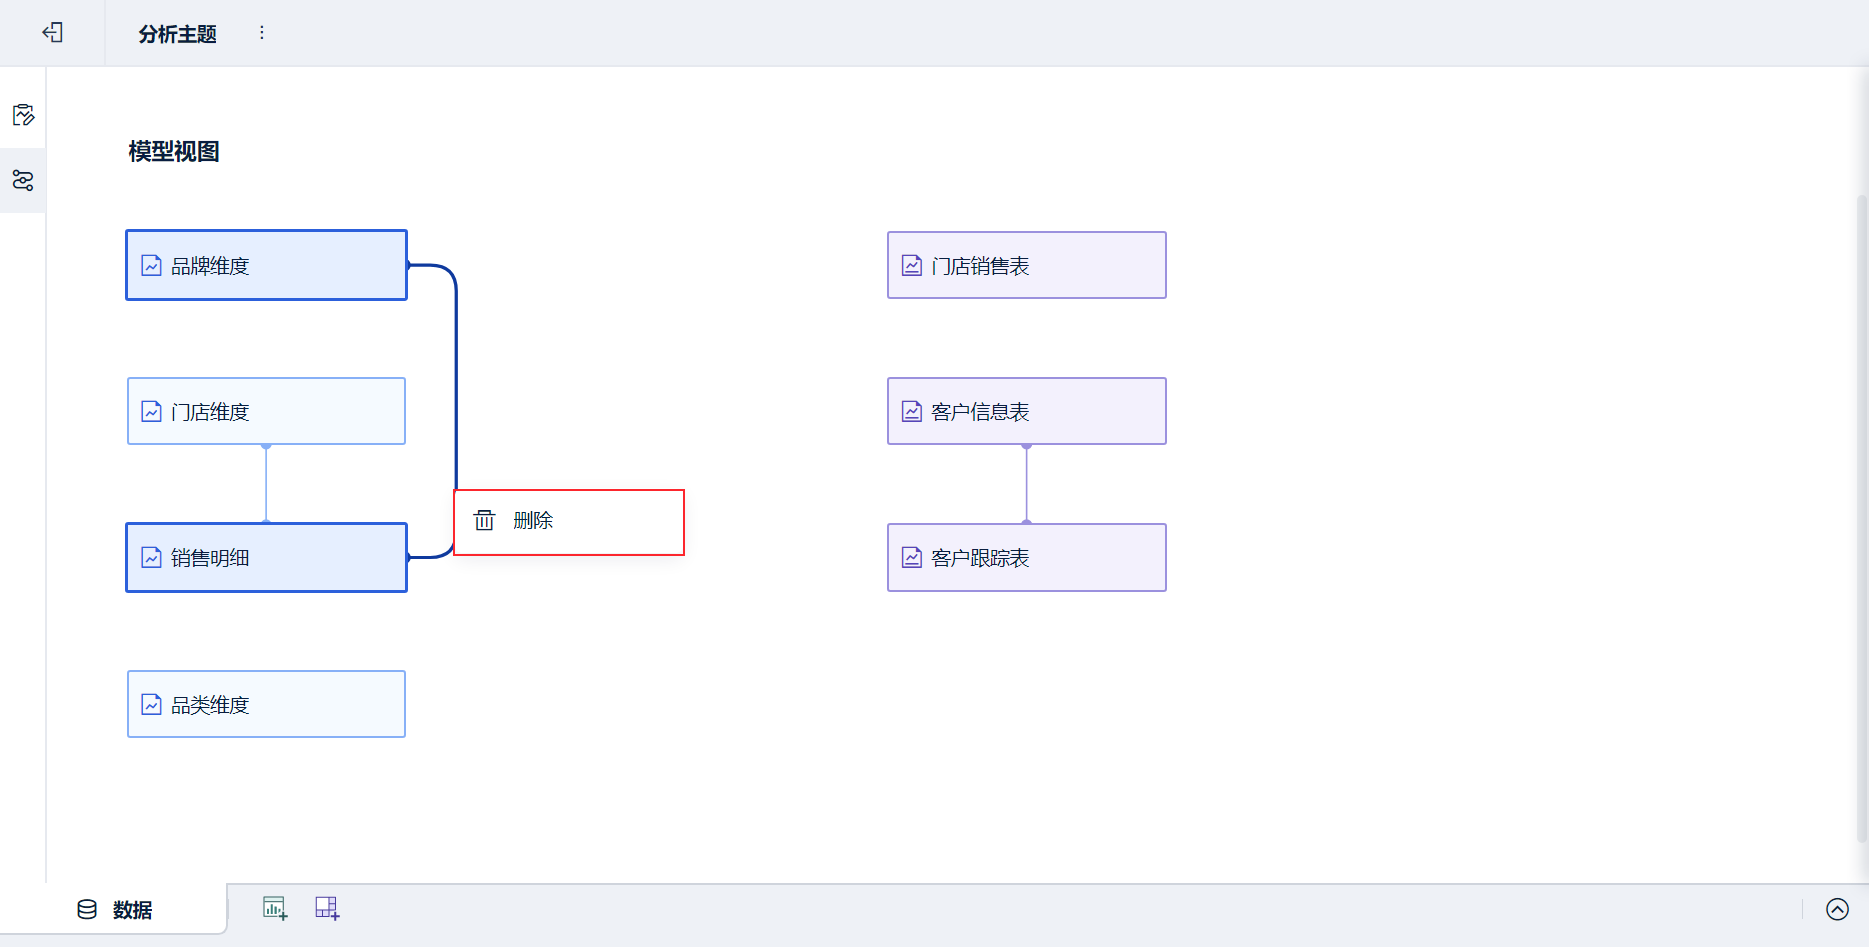Screen dimensions: 1869x947
Task: Select the 品类维度 table node
Action: 266,704
